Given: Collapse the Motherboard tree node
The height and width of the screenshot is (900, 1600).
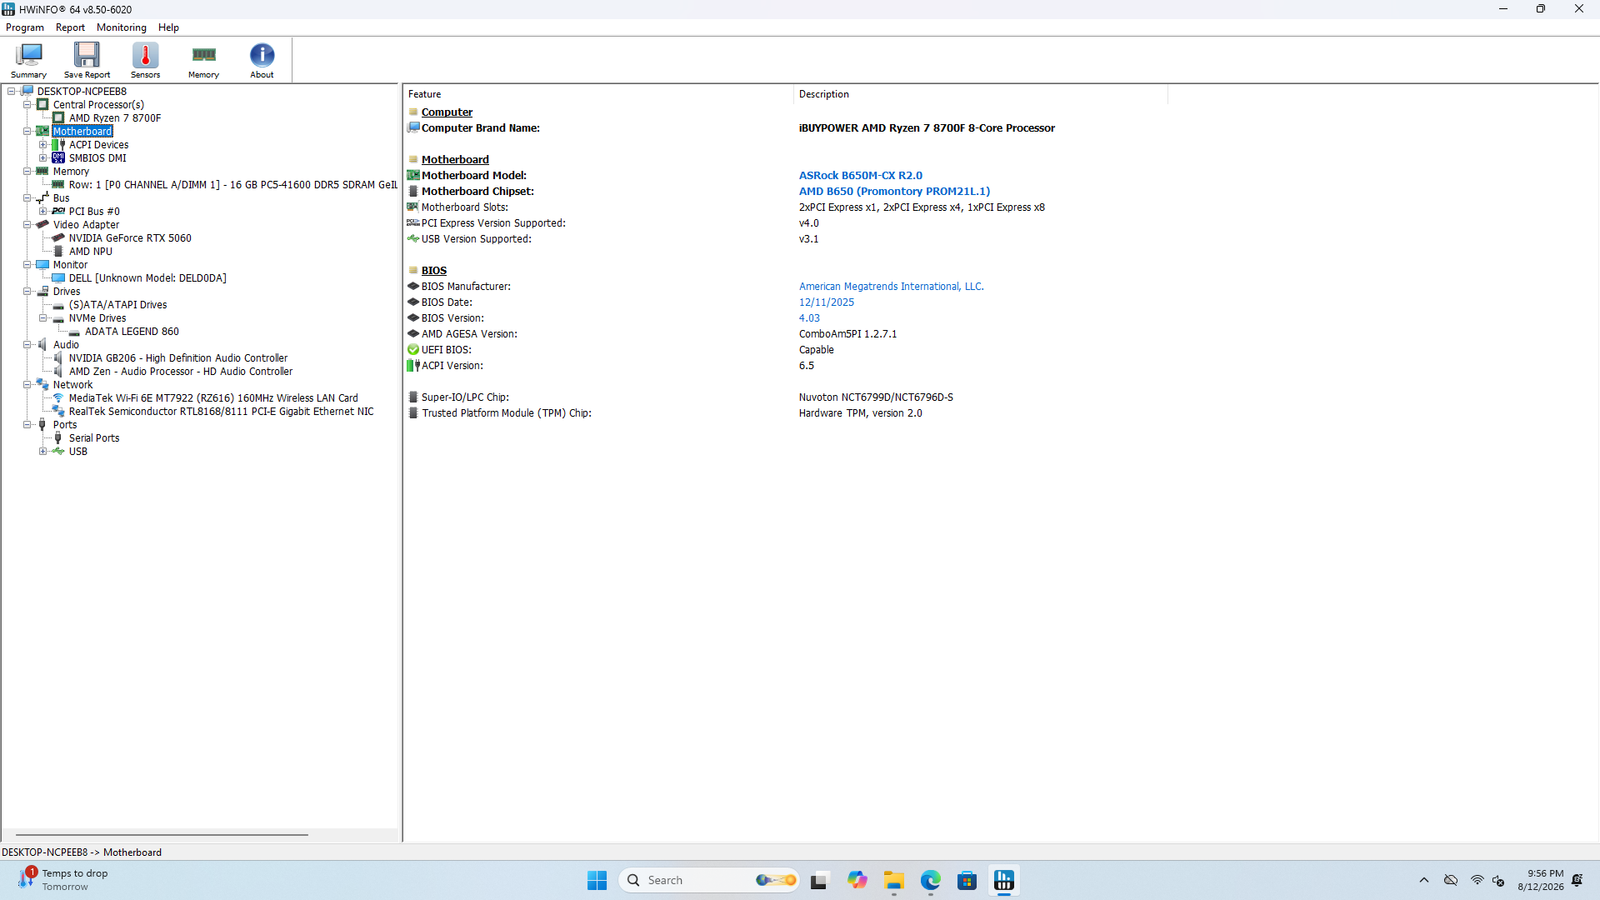Looking at the screenshot, I should tap(28, 131).
